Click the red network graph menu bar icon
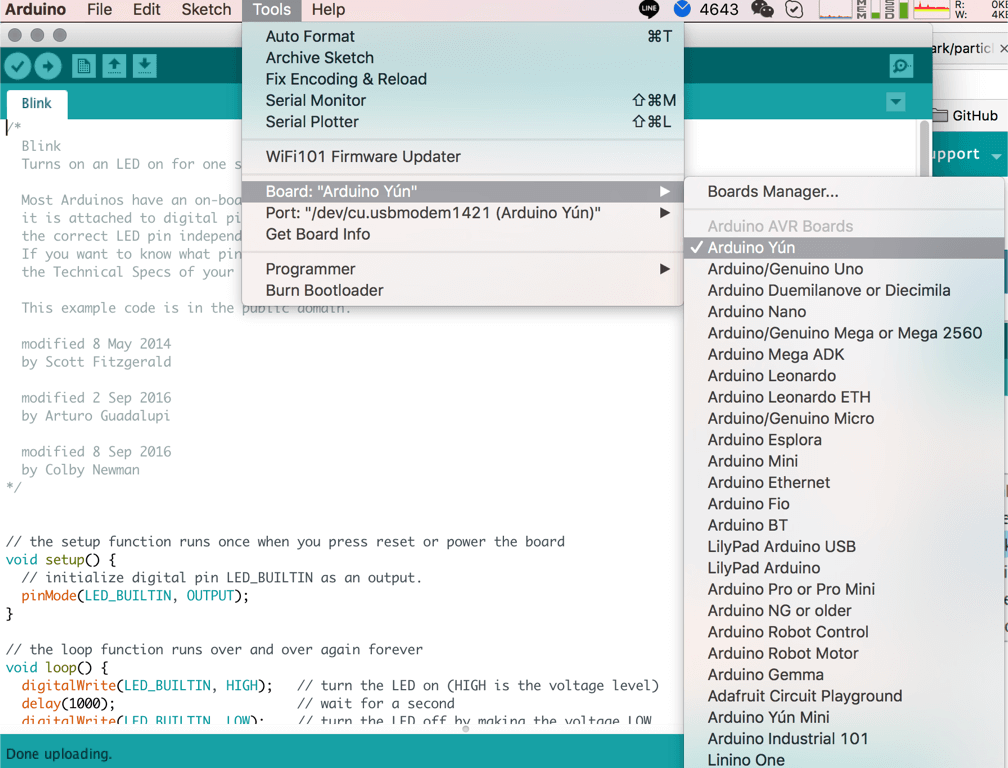 tap(932, 9)
